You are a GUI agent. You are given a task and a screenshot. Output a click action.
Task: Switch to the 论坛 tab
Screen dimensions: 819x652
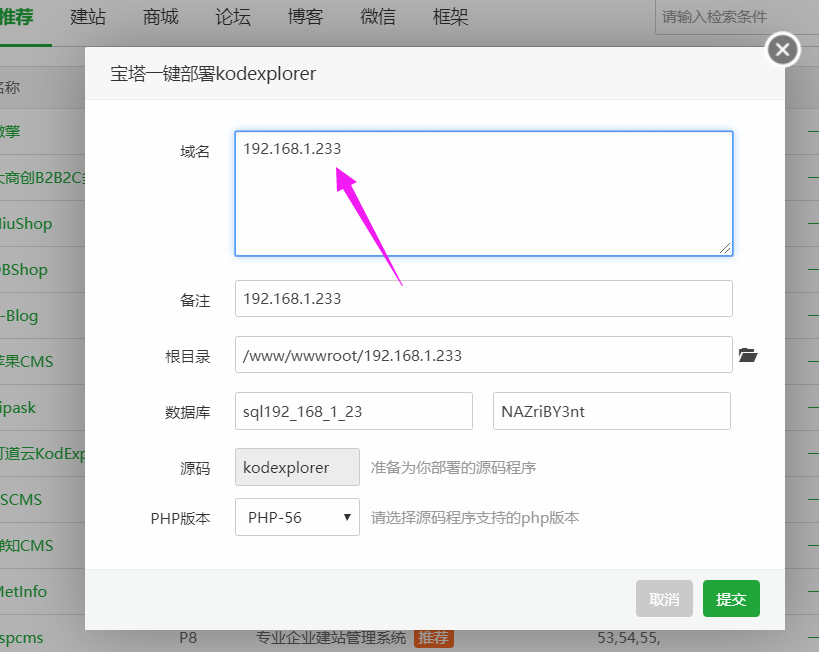click(233, 17)
